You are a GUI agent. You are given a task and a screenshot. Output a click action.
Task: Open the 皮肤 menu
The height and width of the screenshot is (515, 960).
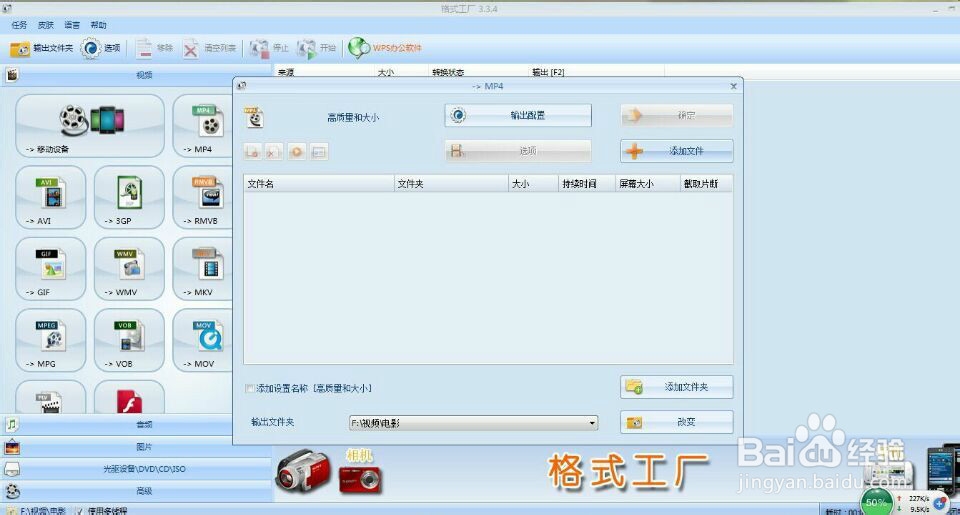(x=46, y=25)
